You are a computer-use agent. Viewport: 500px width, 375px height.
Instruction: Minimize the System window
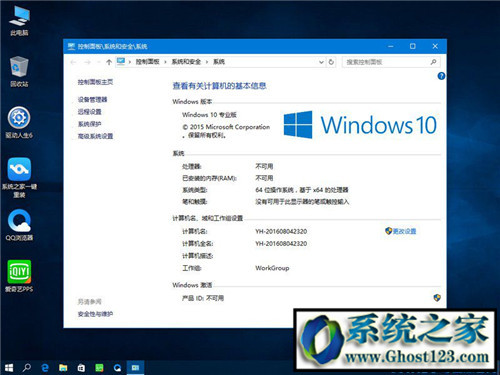(391, 46)
